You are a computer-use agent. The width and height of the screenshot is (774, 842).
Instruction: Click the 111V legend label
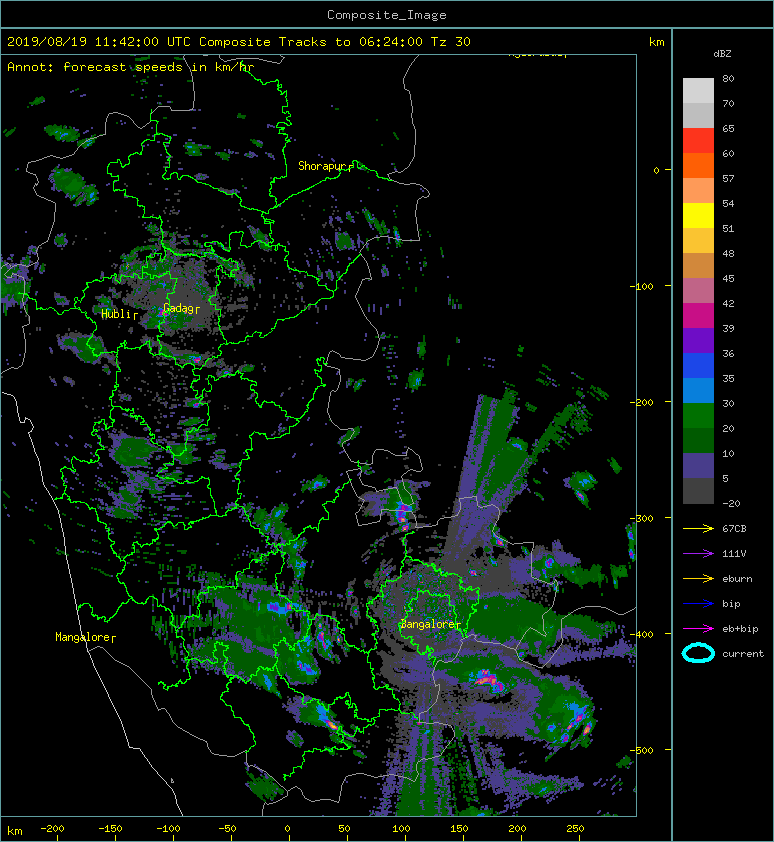coord(734,554)
